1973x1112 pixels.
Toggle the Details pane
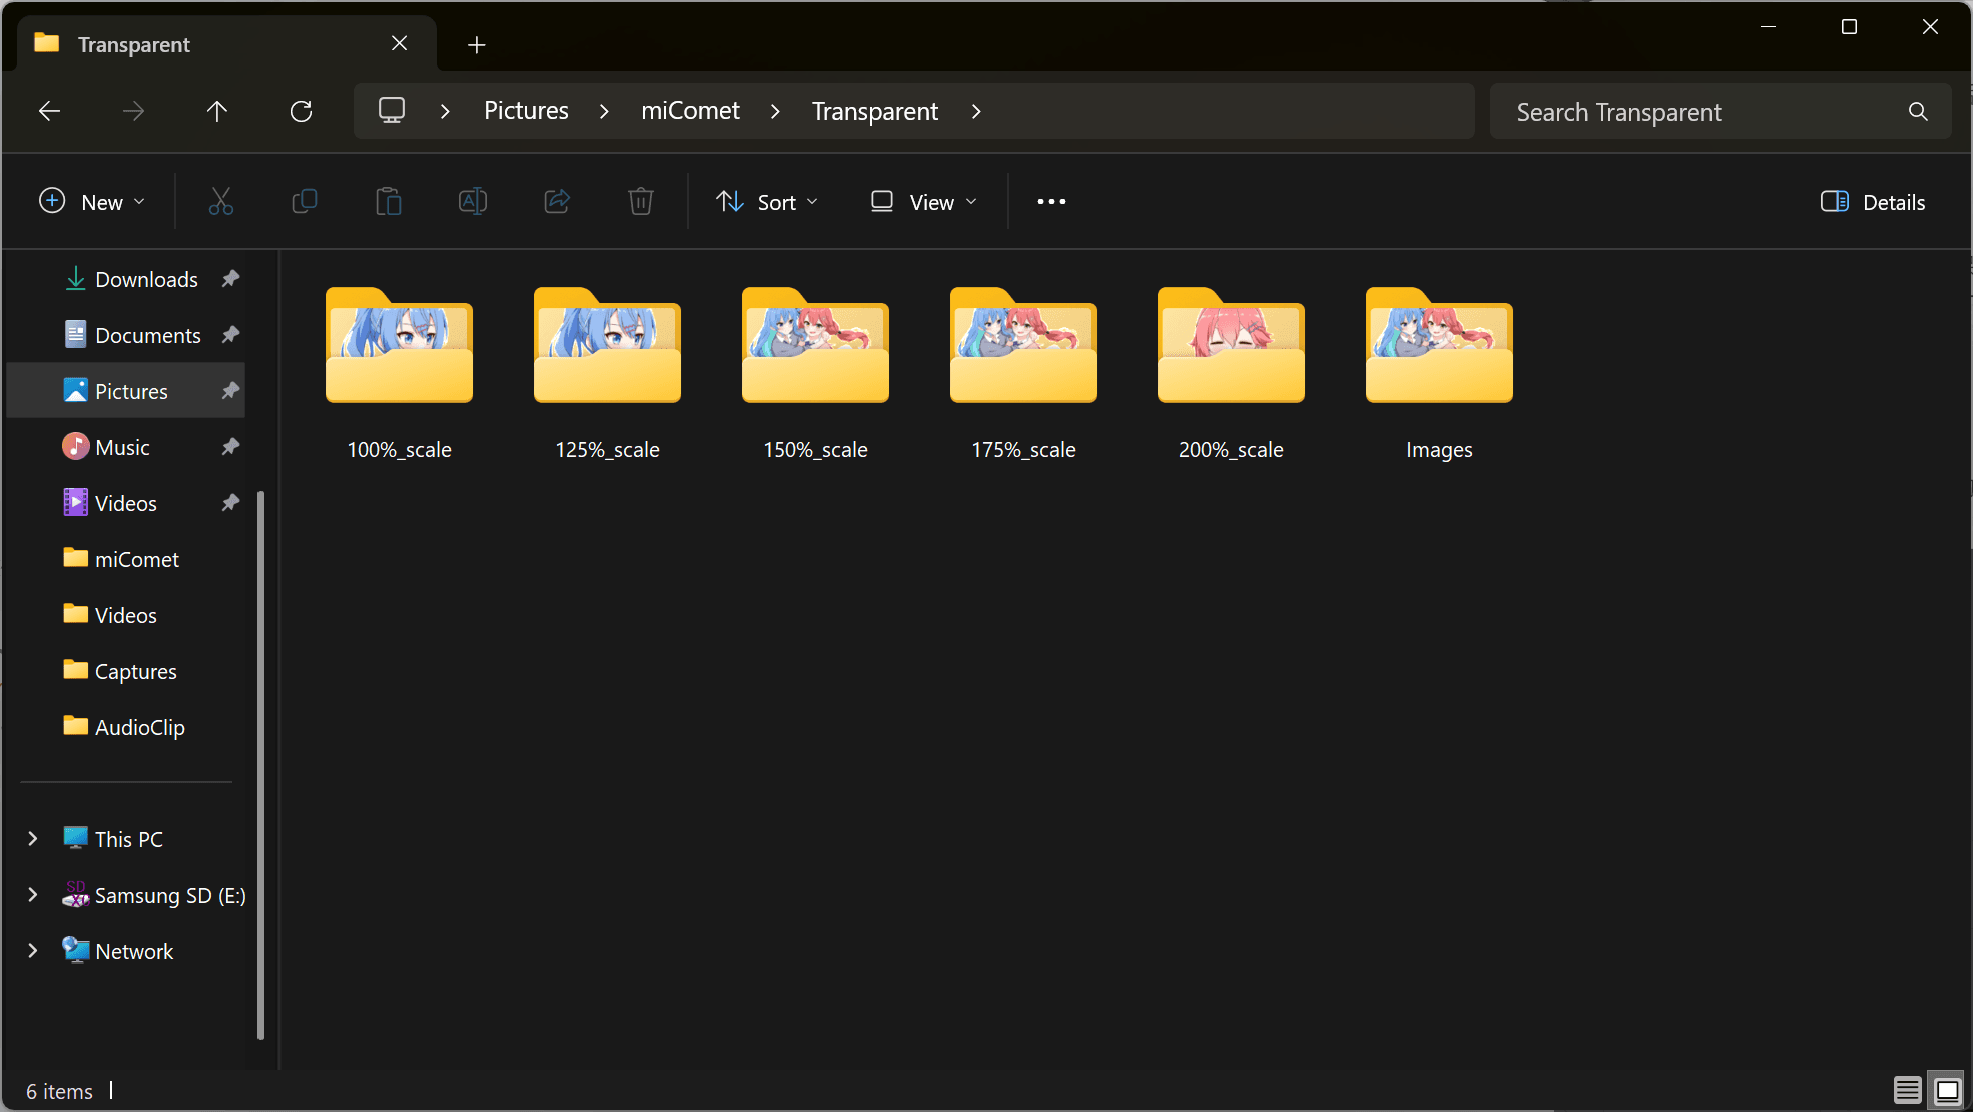click(x=1873, y=202)
